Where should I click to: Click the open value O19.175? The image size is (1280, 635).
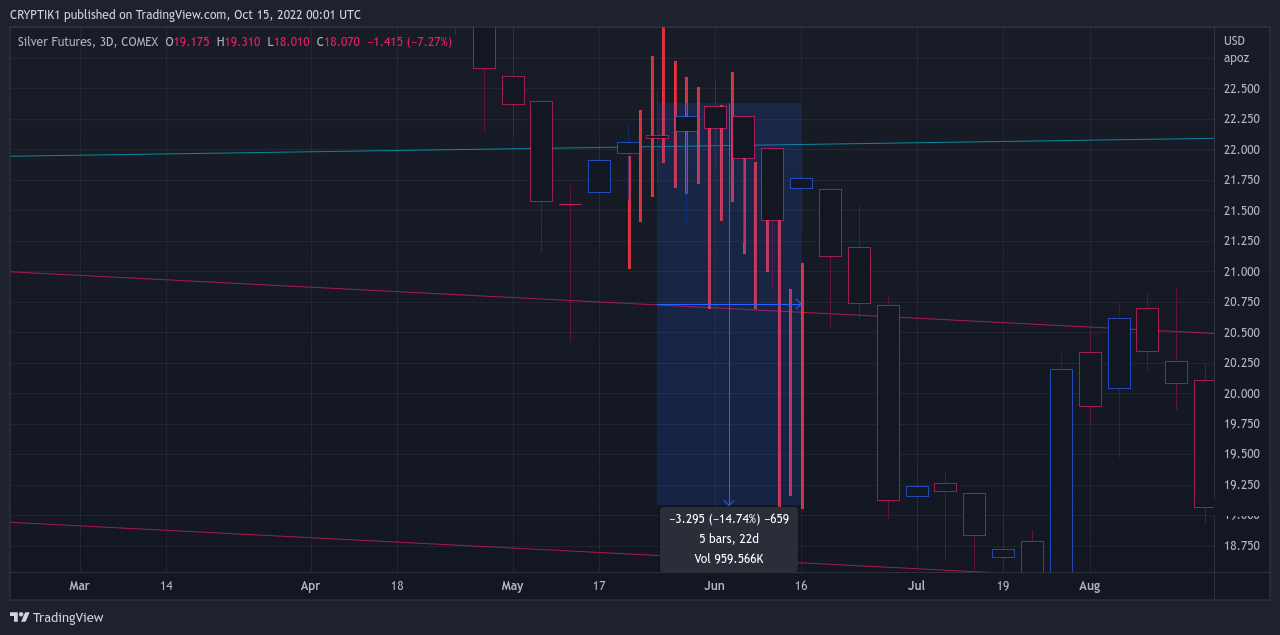tap(189, 42)
